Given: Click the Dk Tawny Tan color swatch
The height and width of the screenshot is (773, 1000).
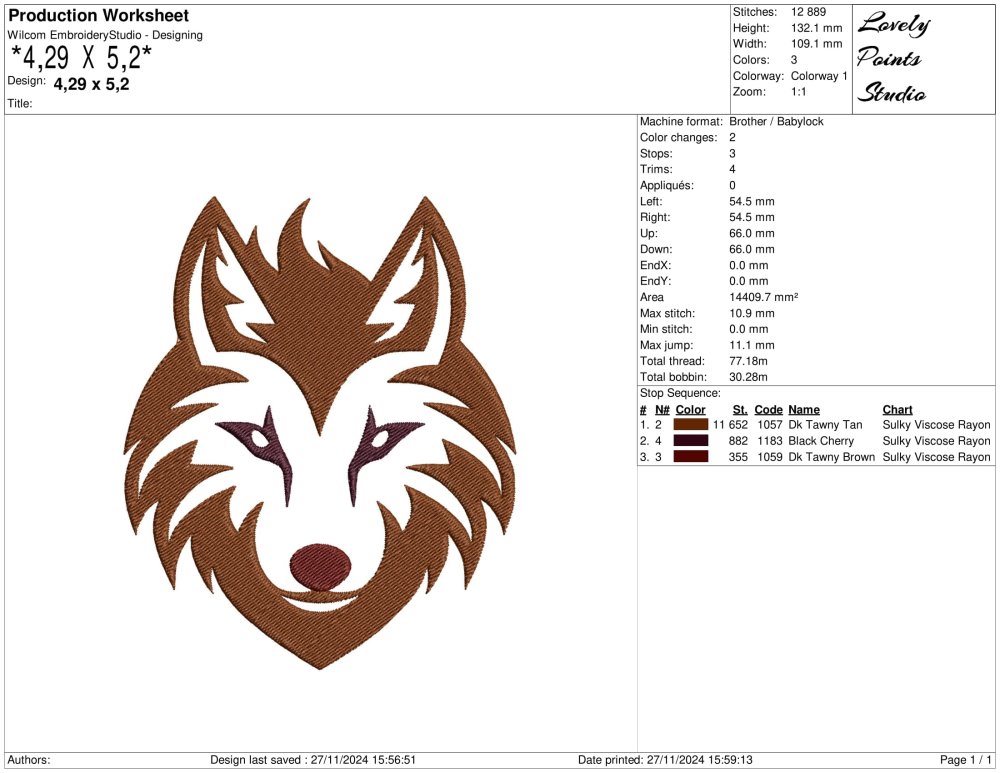Looking at the screenshot, I should pos(691,425).
